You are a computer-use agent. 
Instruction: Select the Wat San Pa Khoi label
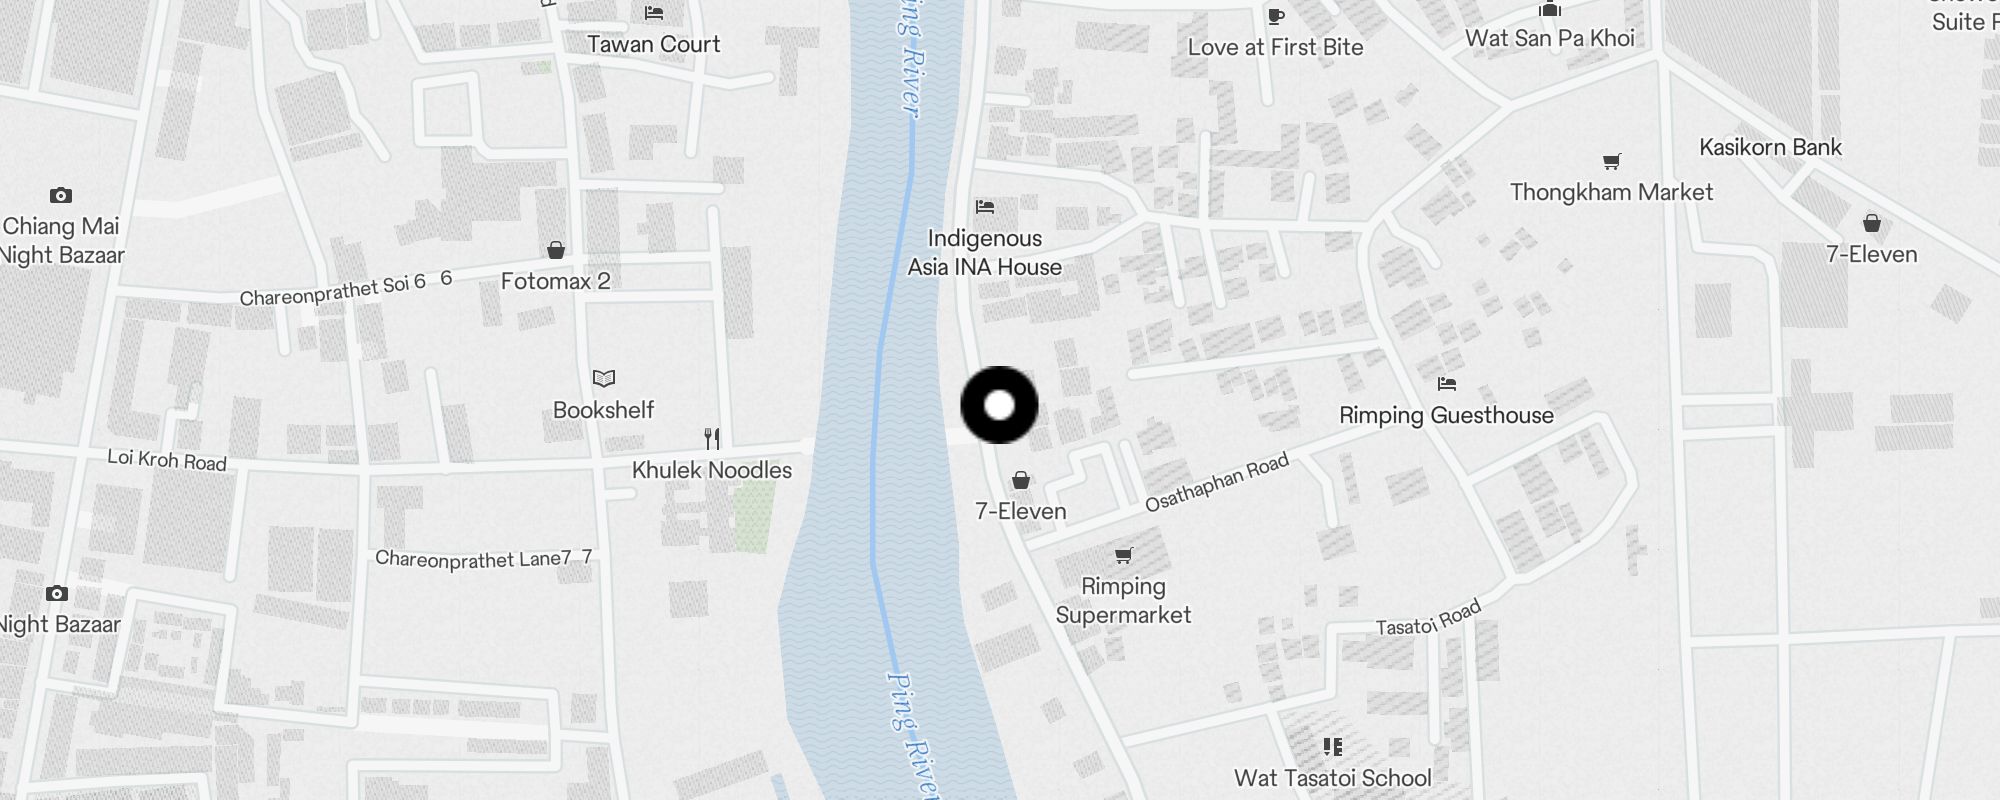(1549, 38)
